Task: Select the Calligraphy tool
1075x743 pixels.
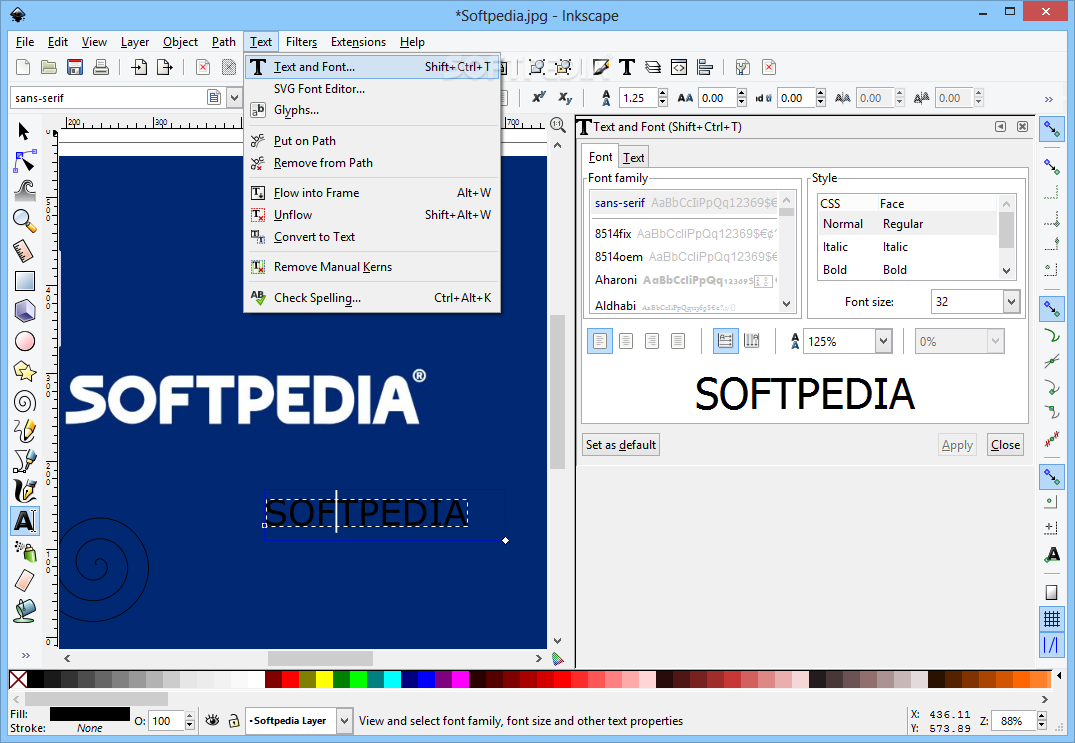Action: [24, 491]
